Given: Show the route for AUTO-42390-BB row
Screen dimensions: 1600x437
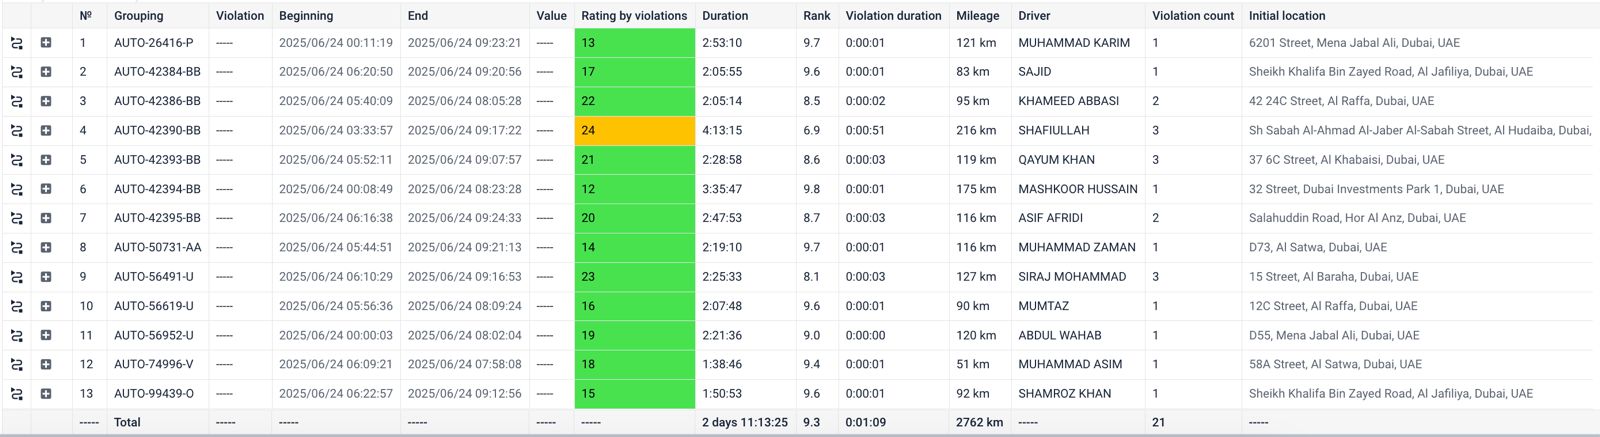Looking at the screenshot, I should click(x=16, y=131).
